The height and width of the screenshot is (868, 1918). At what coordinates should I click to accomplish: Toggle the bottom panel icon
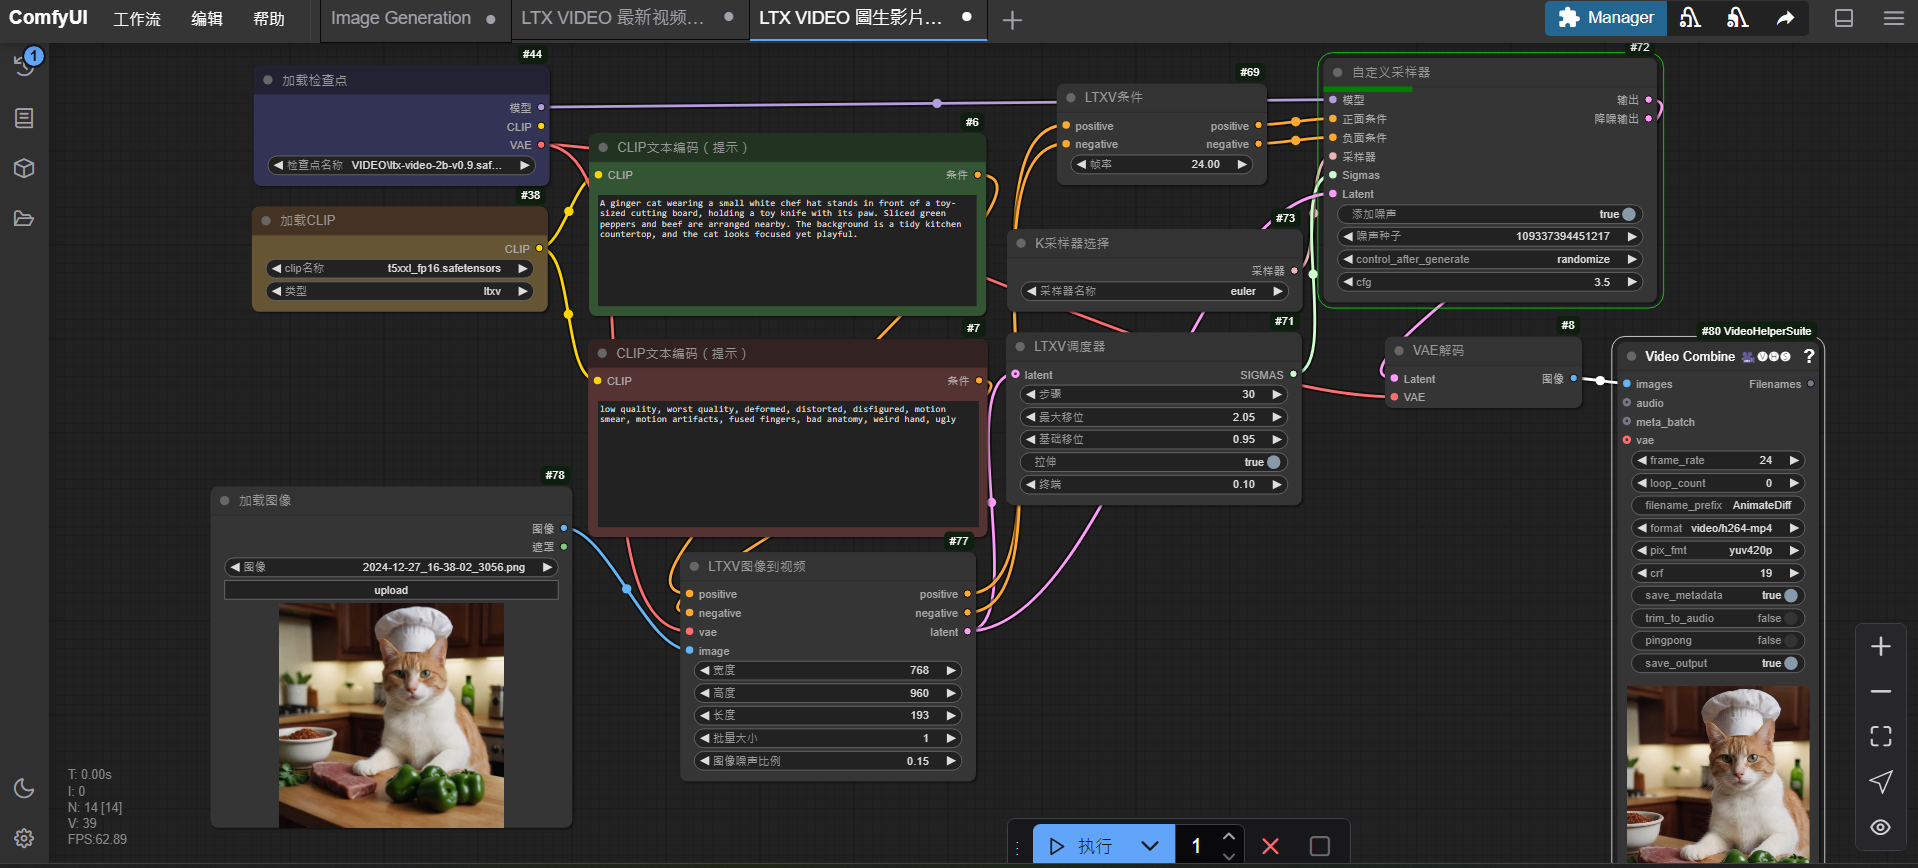click(x=1844, y=18)
